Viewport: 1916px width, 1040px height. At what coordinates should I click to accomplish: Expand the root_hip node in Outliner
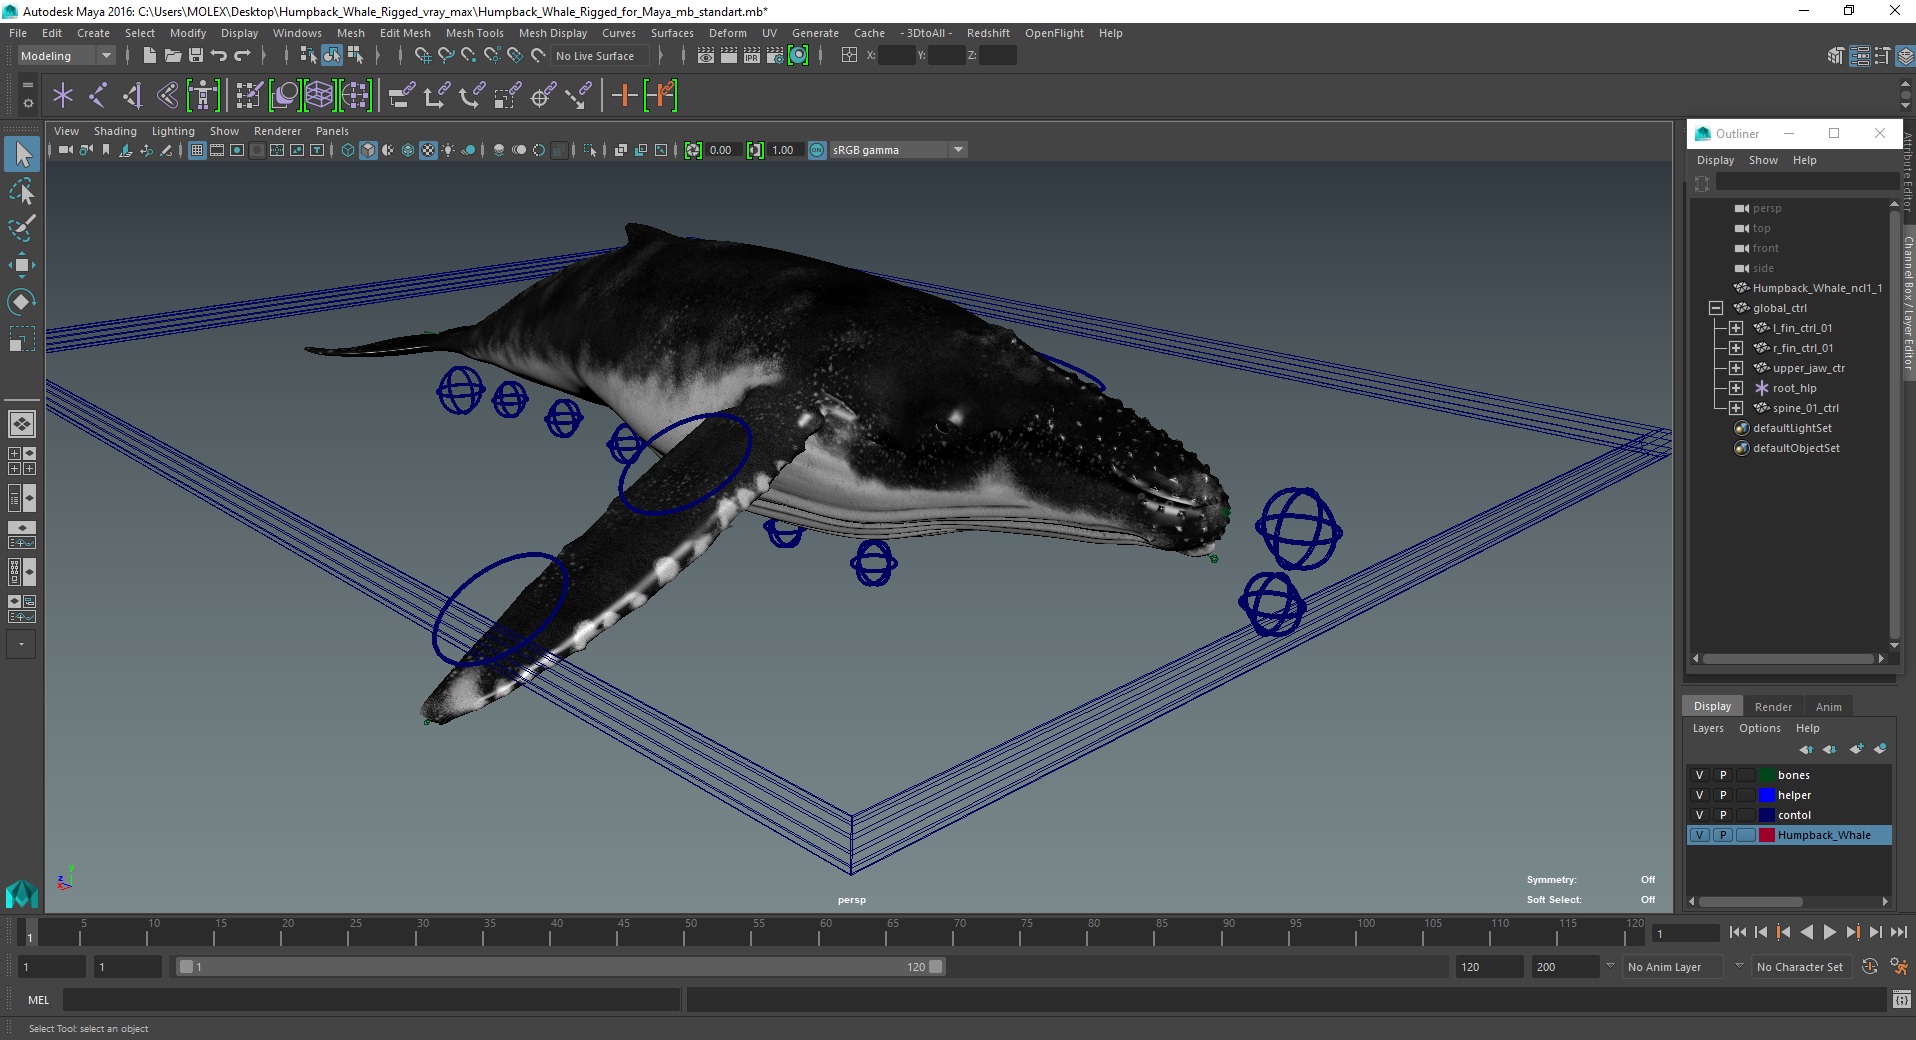pos(1736,388)
